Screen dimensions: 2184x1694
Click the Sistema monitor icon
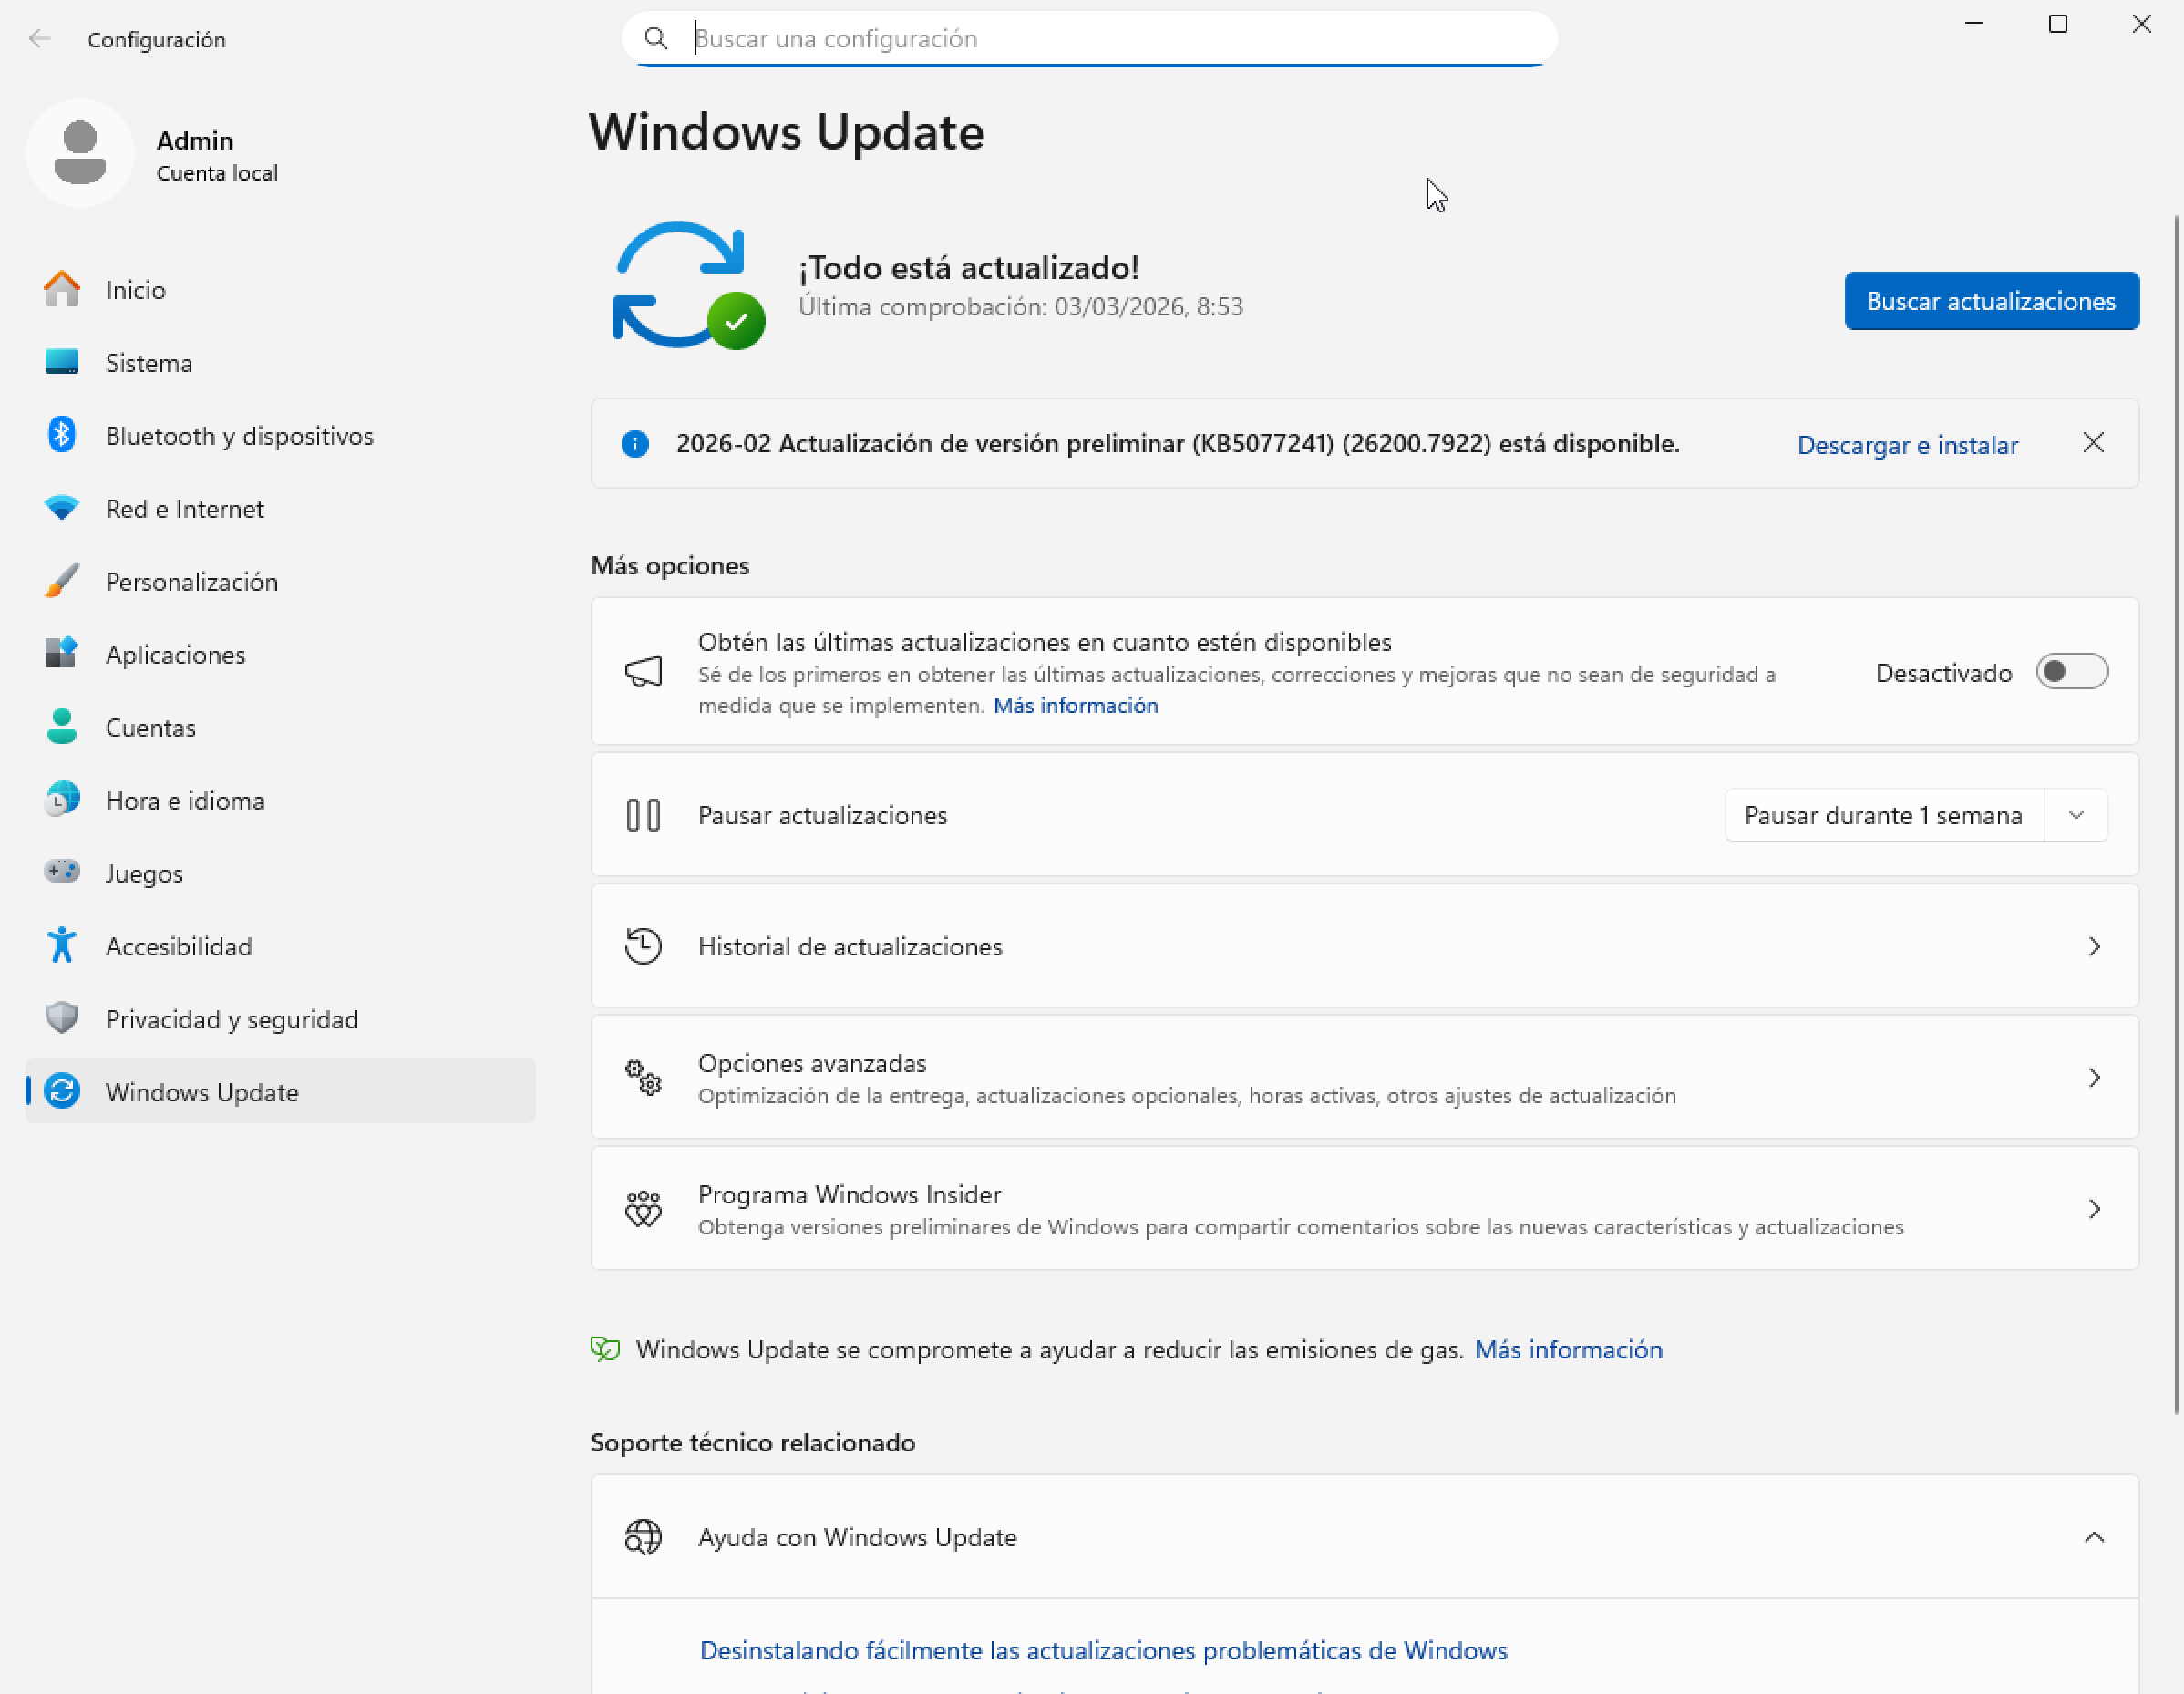[62, 362]
